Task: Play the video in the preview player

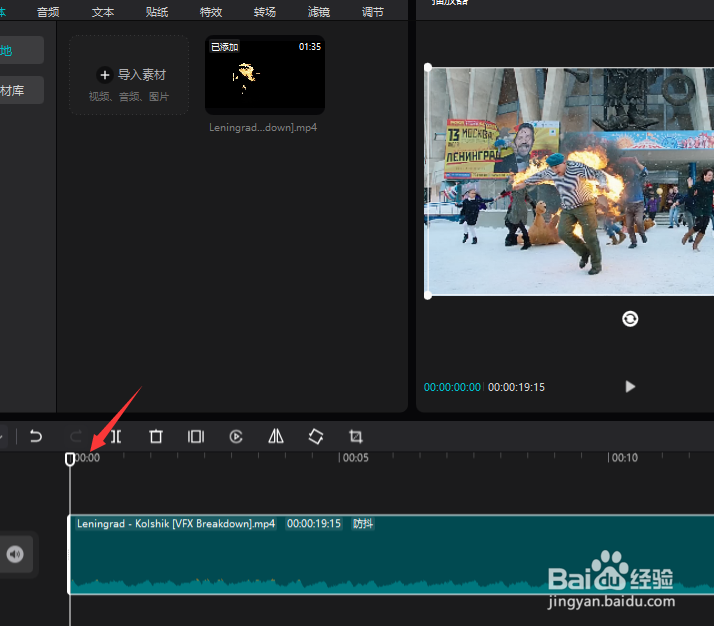Action: tap(630, 387)
